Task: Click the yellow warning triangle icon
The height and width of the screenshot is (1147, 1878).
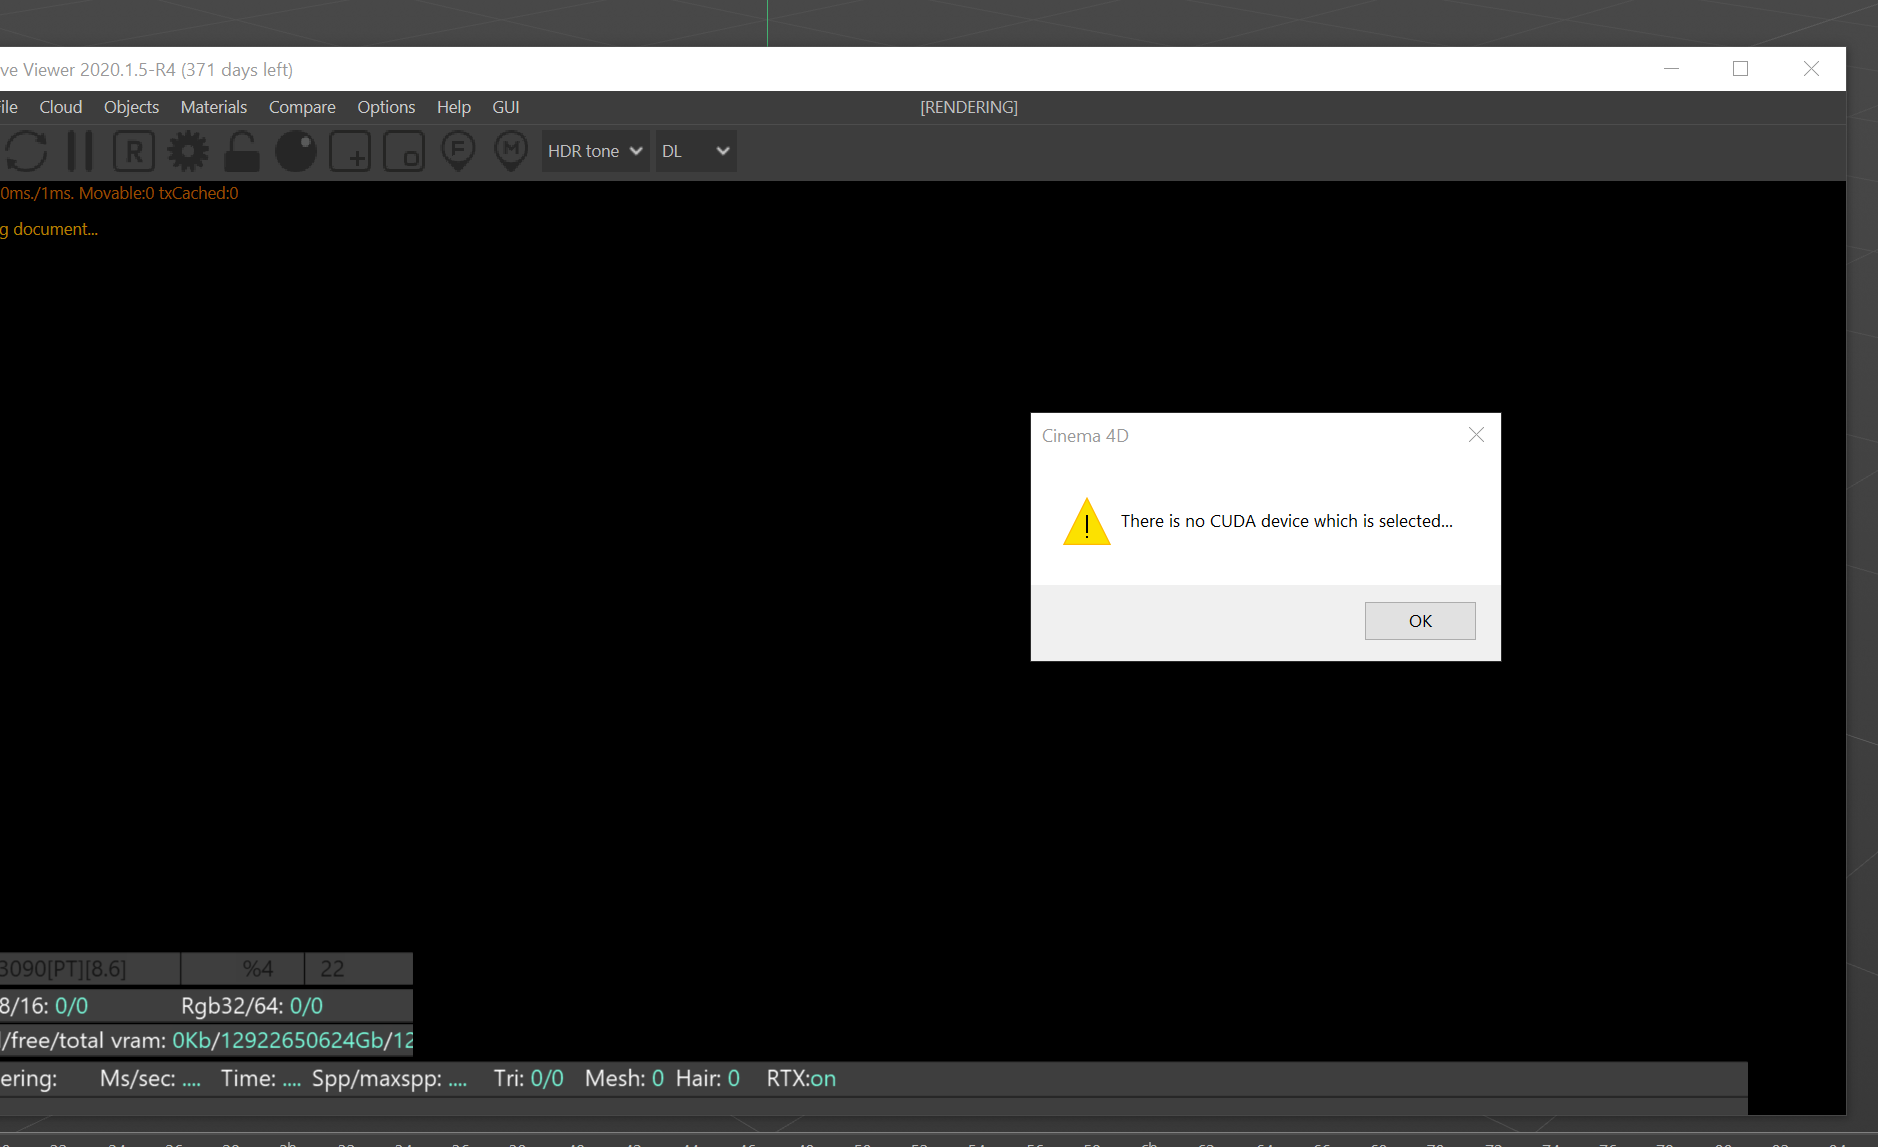Action: [1087, 522]
